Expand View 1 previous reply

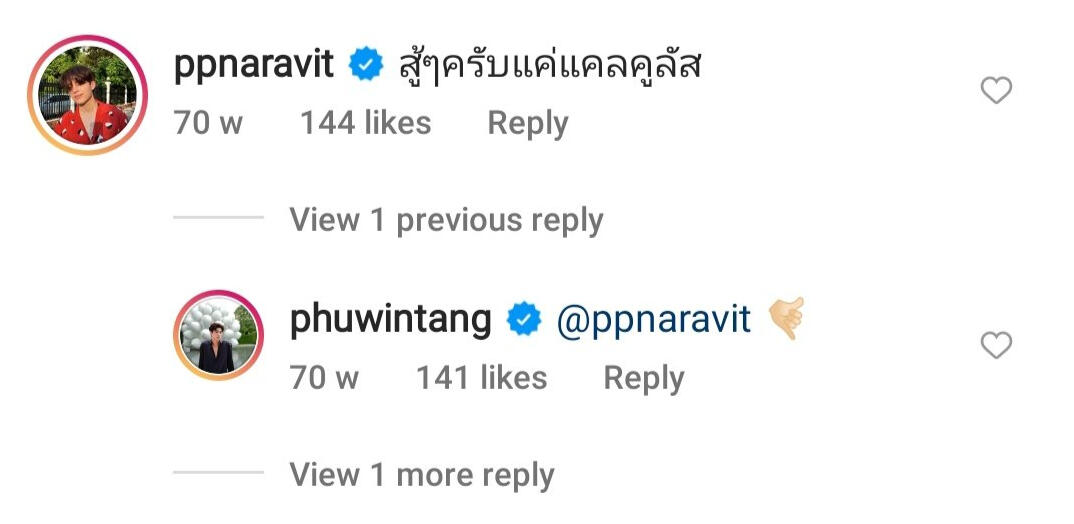[x=446, y=220]
